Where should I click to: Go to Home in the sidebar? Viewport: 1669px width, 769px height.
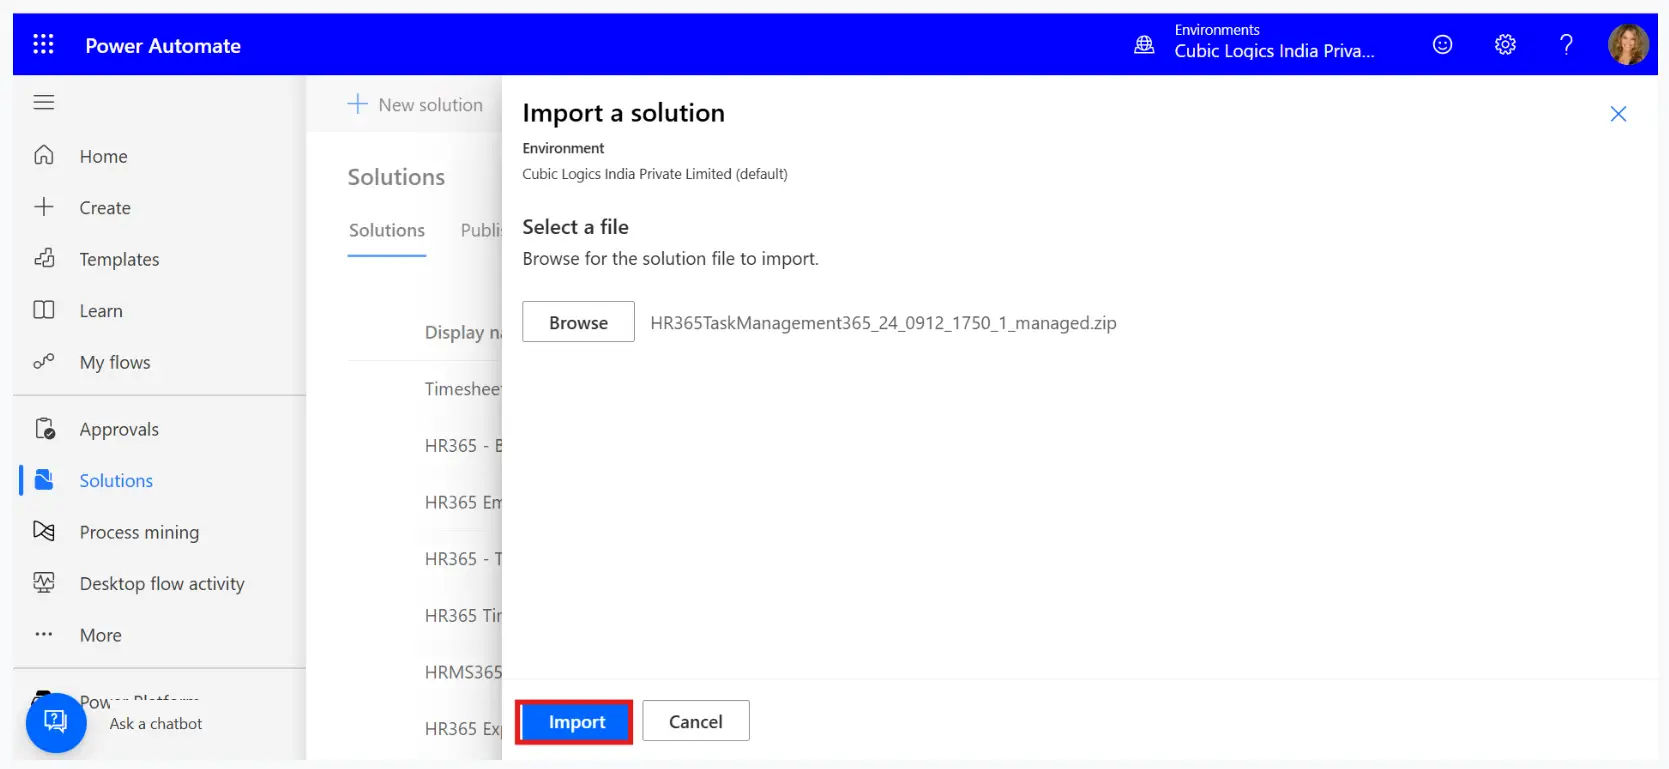(x=103, y=156)
